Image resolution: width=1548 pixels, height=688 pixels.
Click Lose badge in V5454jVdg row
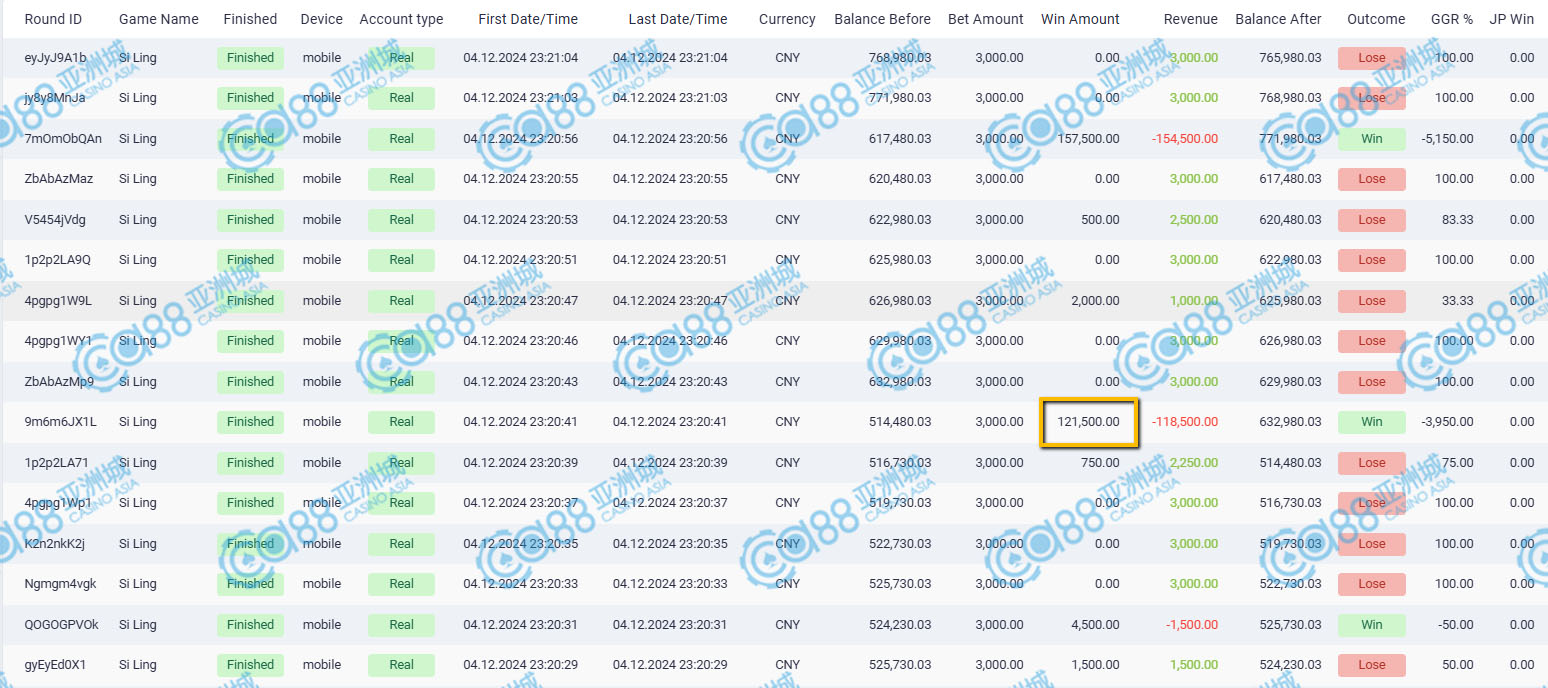(x=1372, y=220)
